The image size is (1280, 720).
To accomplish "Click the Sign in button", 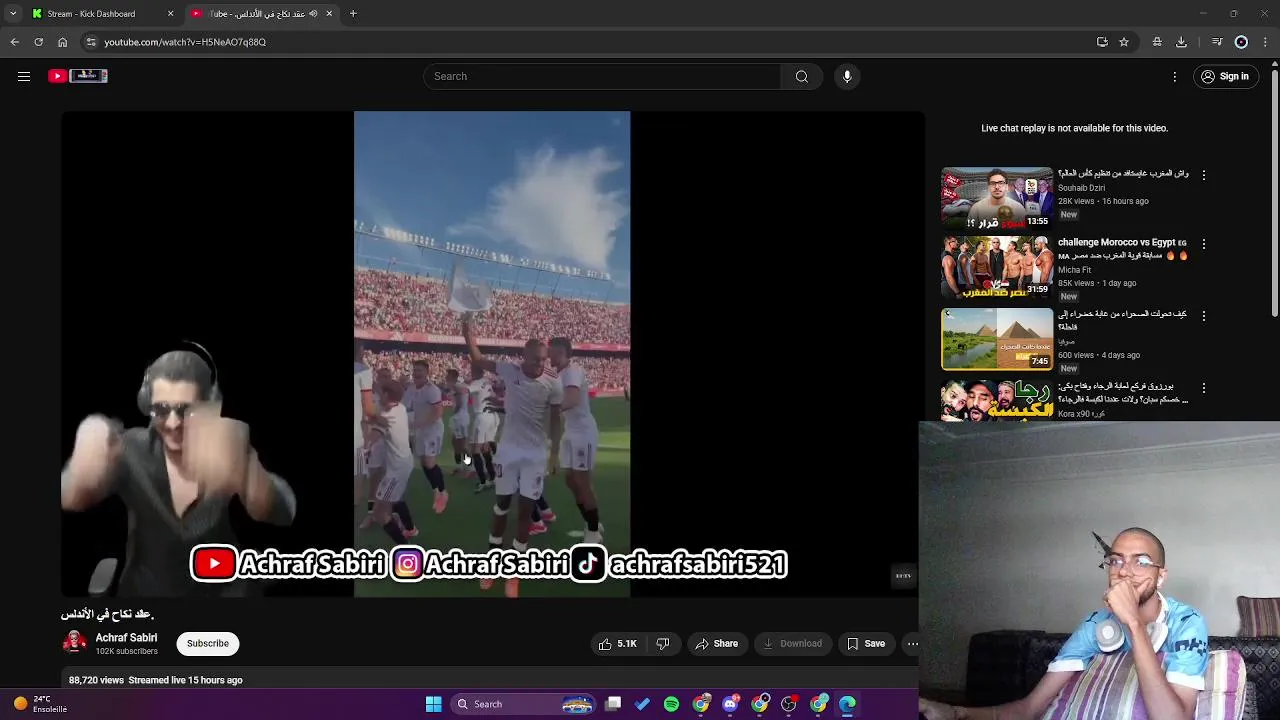I will coord(1225,76).
